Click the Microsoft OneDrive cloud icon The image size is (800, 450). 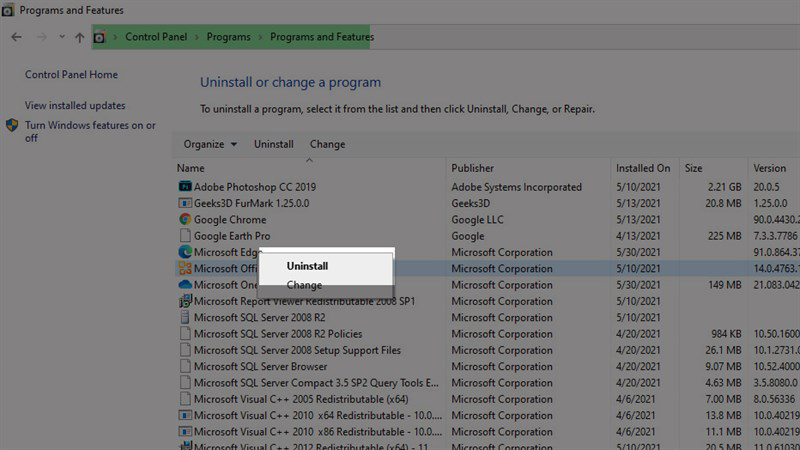[x=185, y=285]
